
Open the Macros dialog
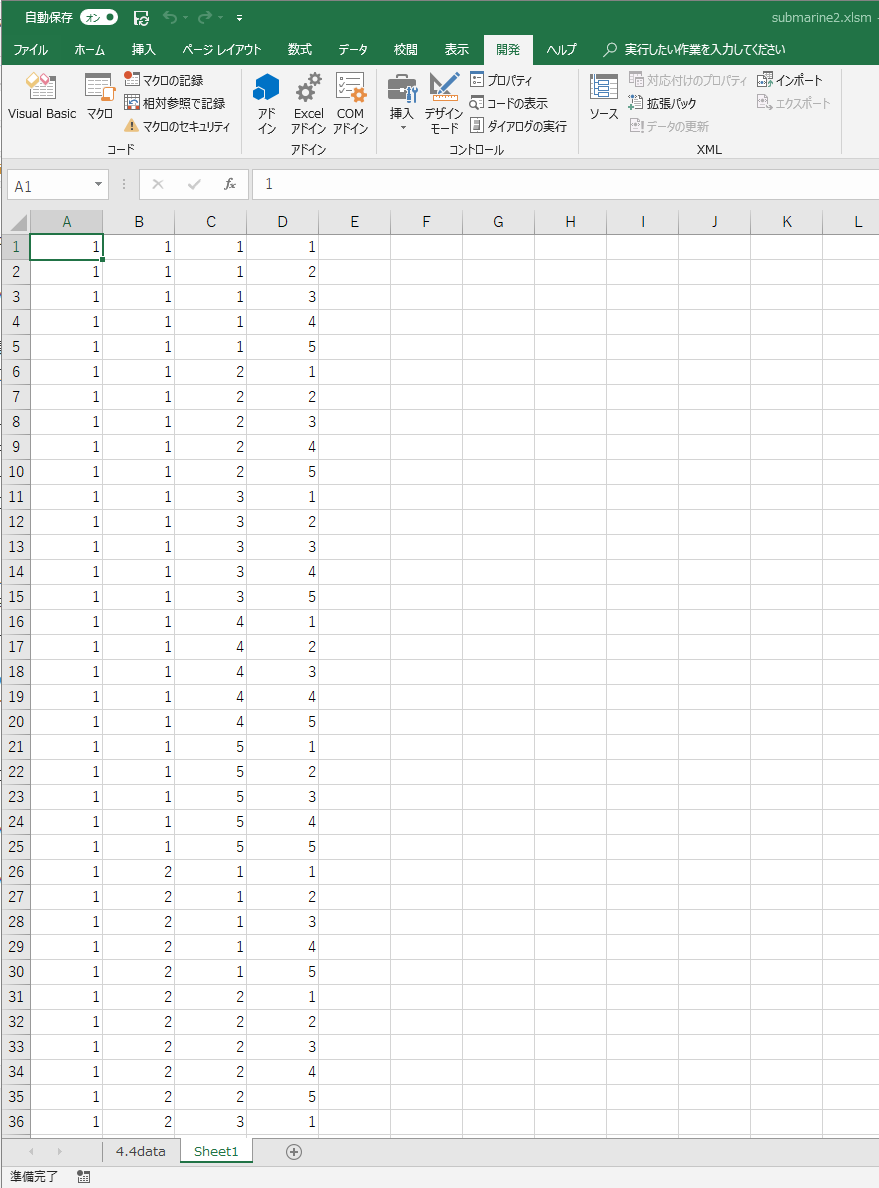(99, 98)
